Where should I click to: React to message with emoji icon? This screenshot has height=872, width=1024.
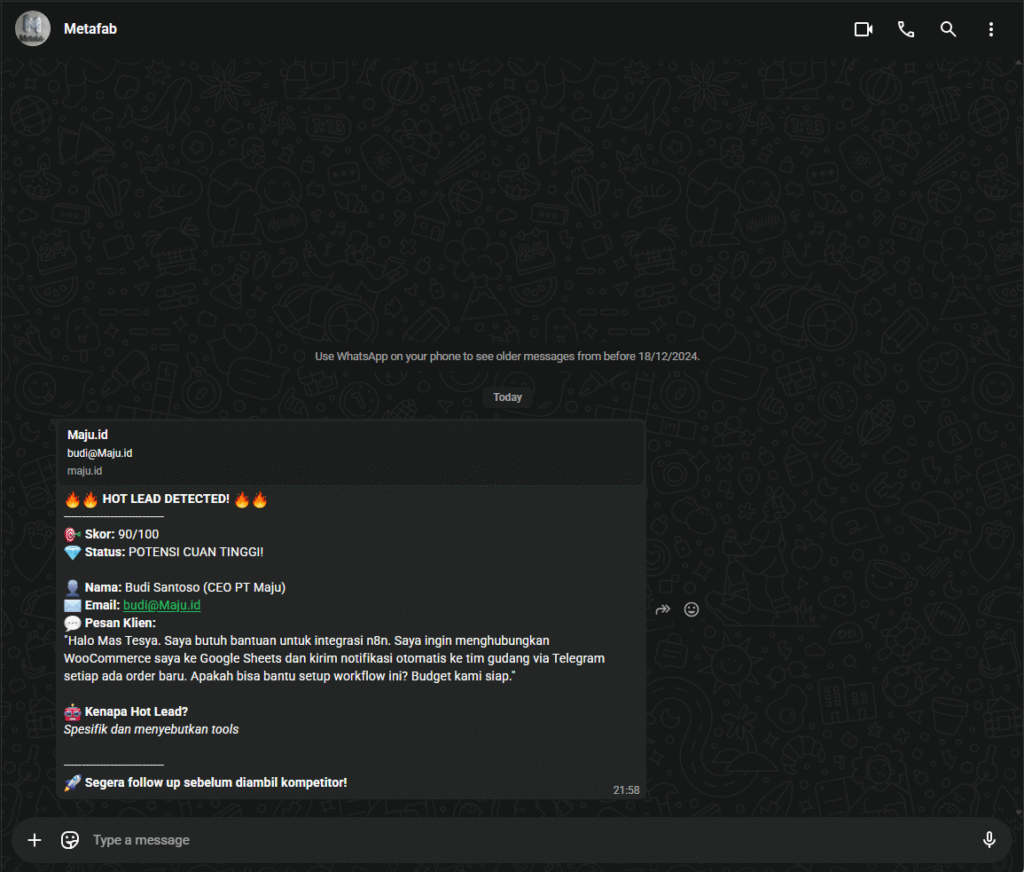point(691,609)
